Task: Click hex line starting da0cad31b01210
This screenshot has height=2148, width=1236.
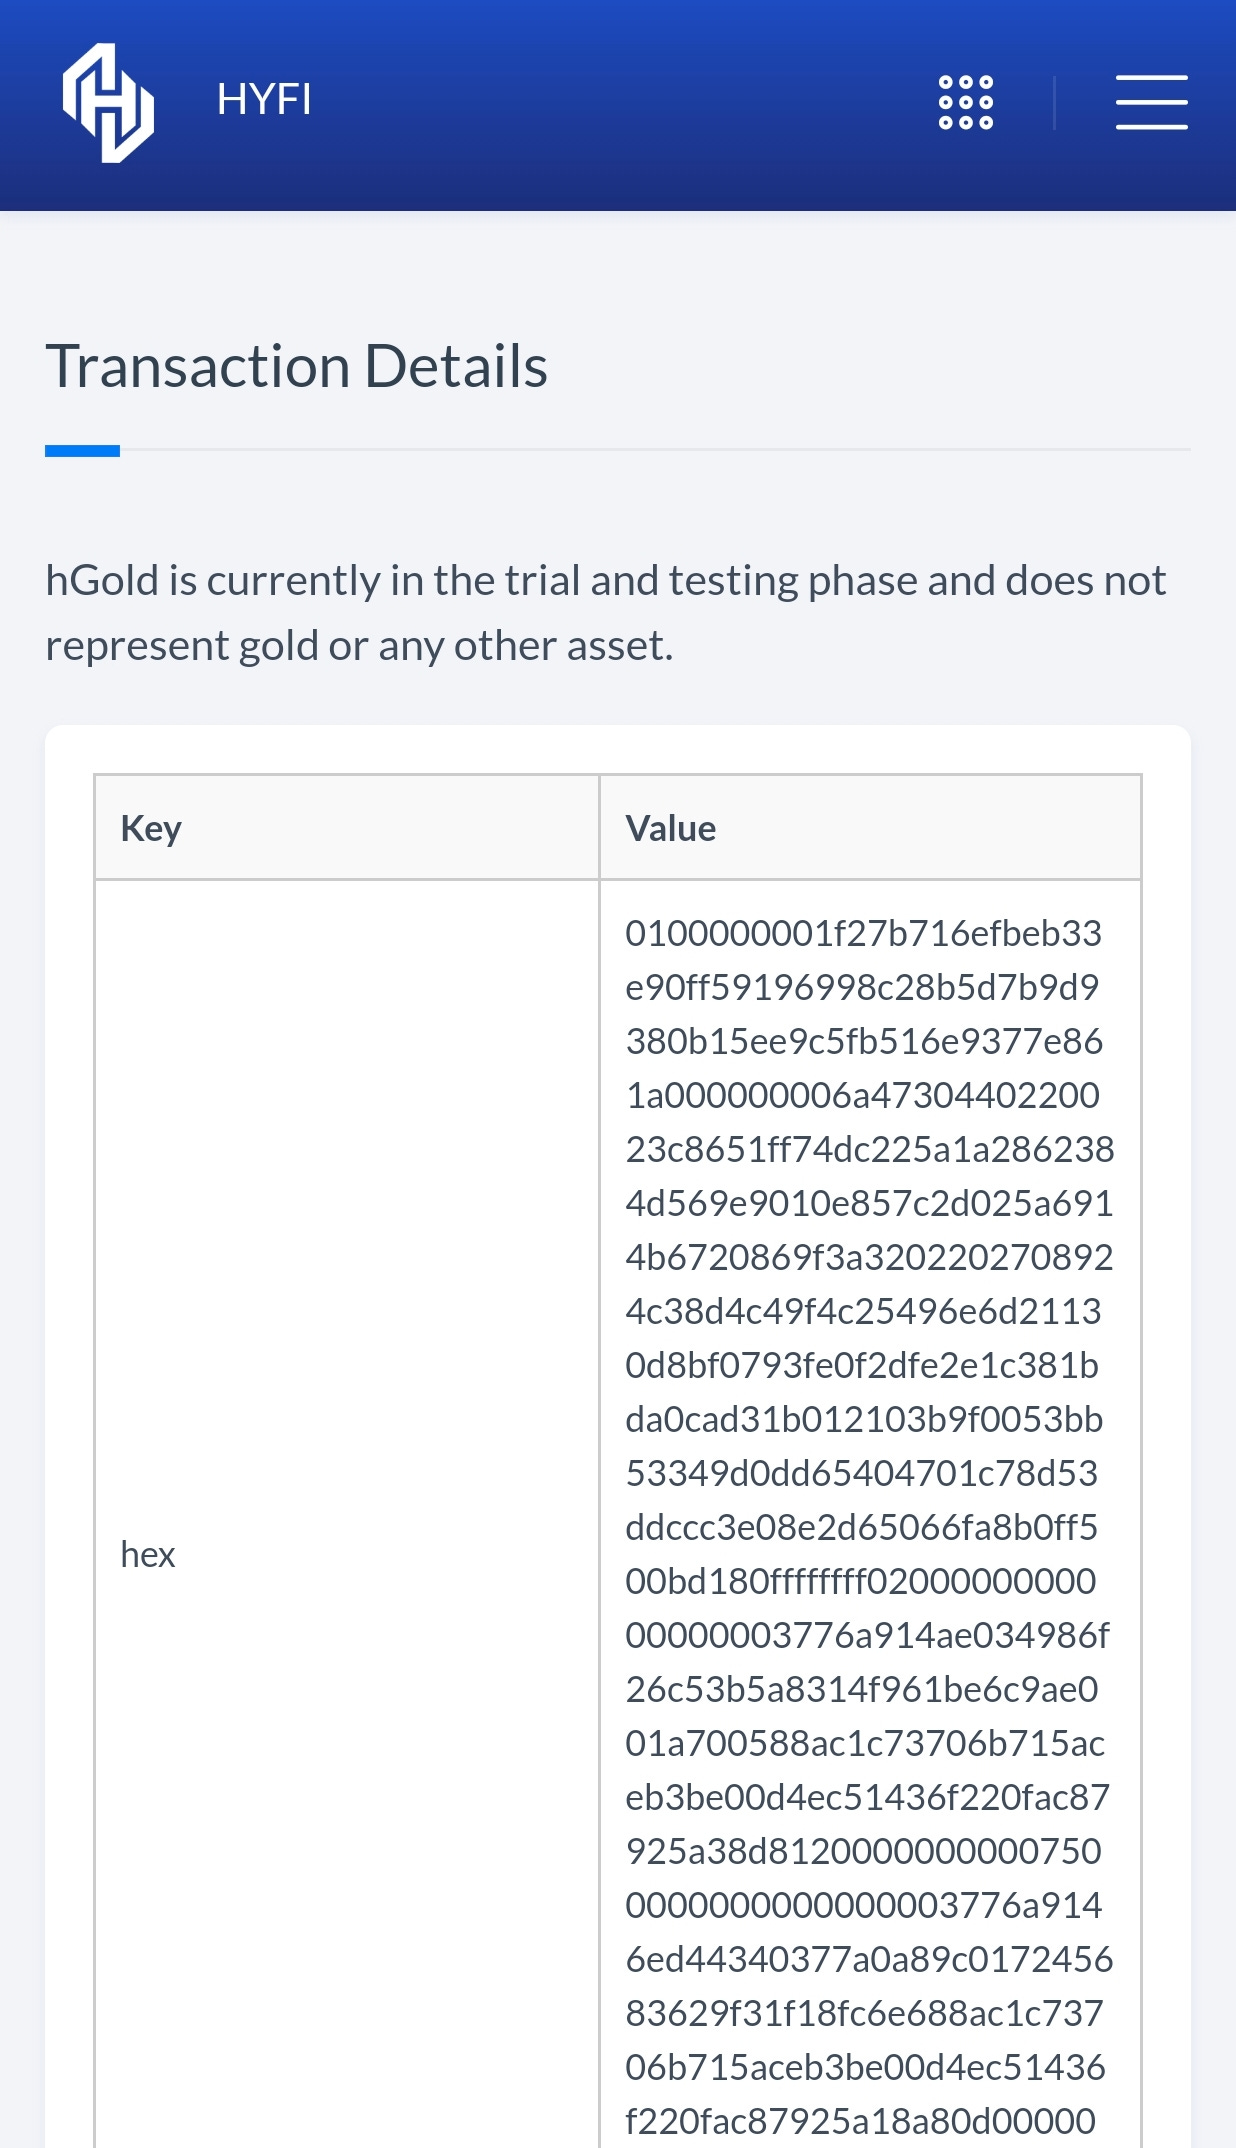Action: point(864,1419)
